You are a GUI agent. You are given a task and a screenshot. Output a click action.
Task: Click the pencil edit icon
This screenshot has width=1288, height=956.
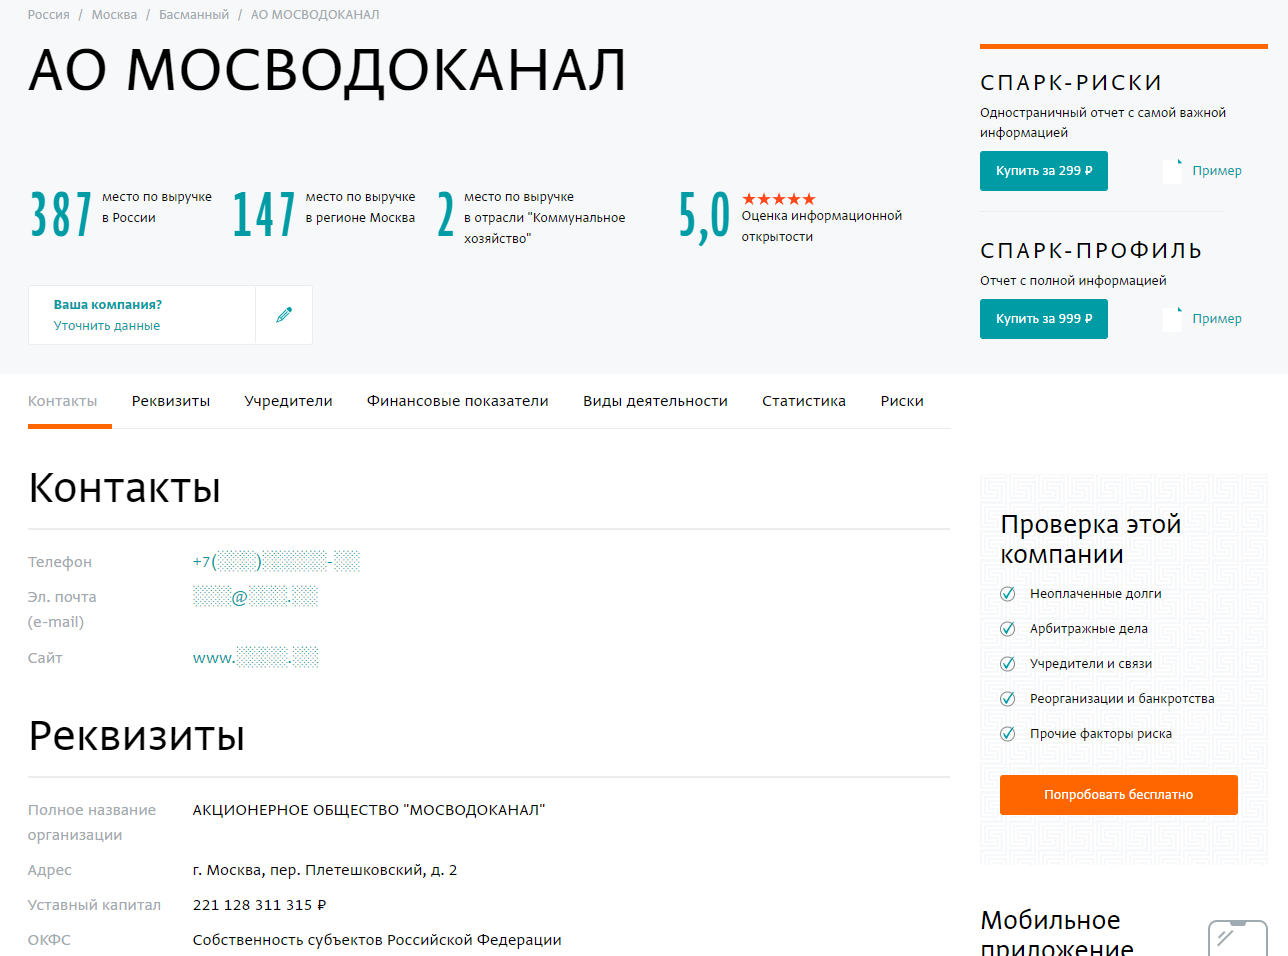[x=284, y=315]
